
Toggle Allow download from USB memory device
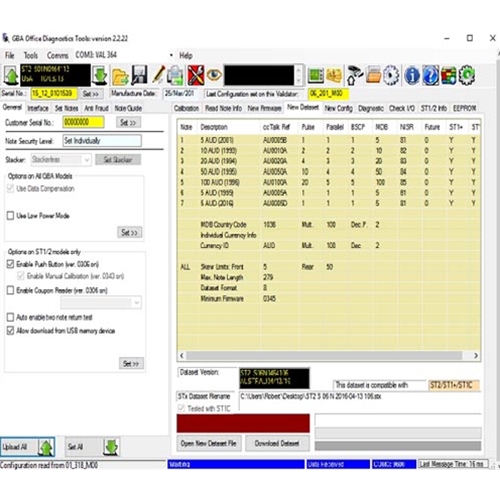point(10,331)
